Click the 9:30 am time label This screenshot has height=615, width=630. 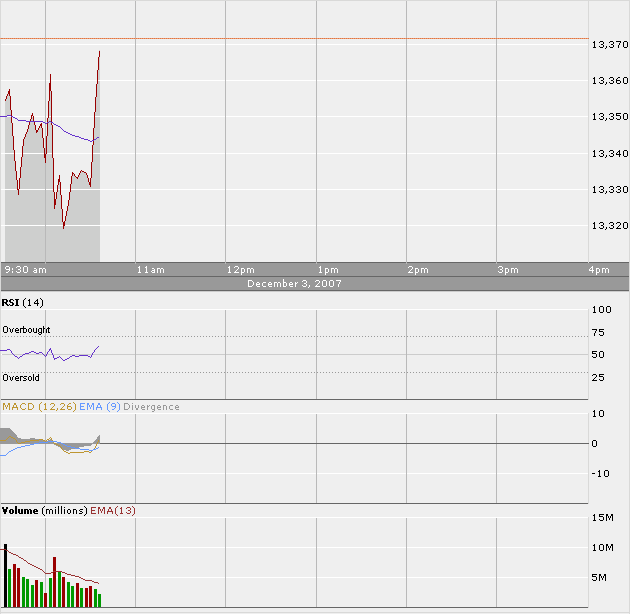click(x=25, y=270)
